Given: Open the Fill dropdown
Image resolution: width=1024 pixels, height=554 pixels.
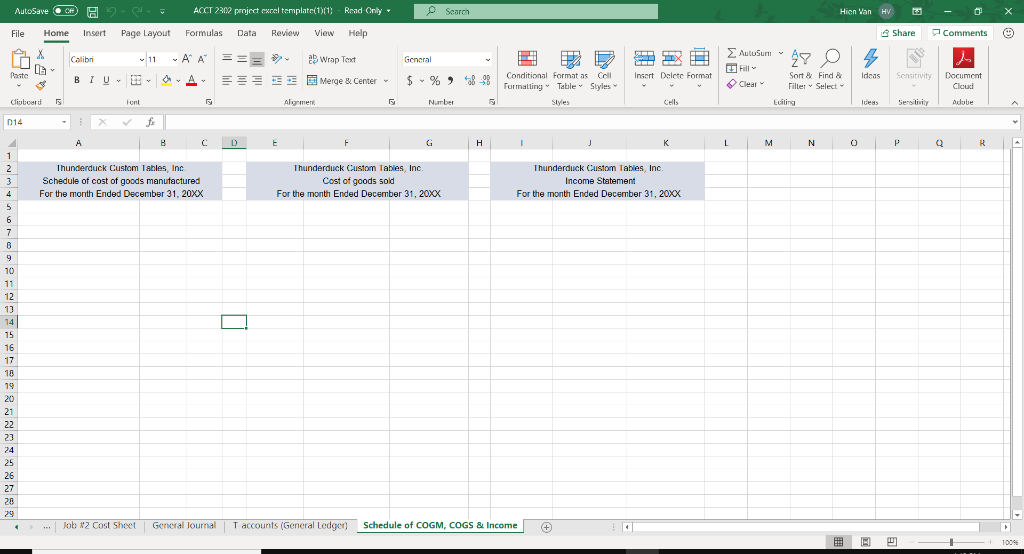Looking at the screenshot, I should click(x=741, y=68).
